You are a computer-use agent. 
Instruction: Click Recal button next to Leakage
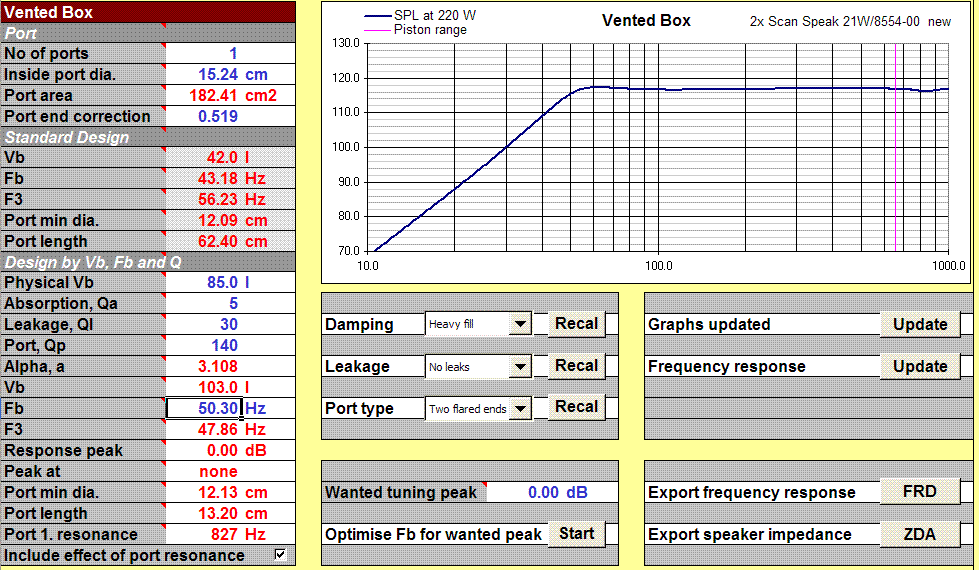coord(576,366)
